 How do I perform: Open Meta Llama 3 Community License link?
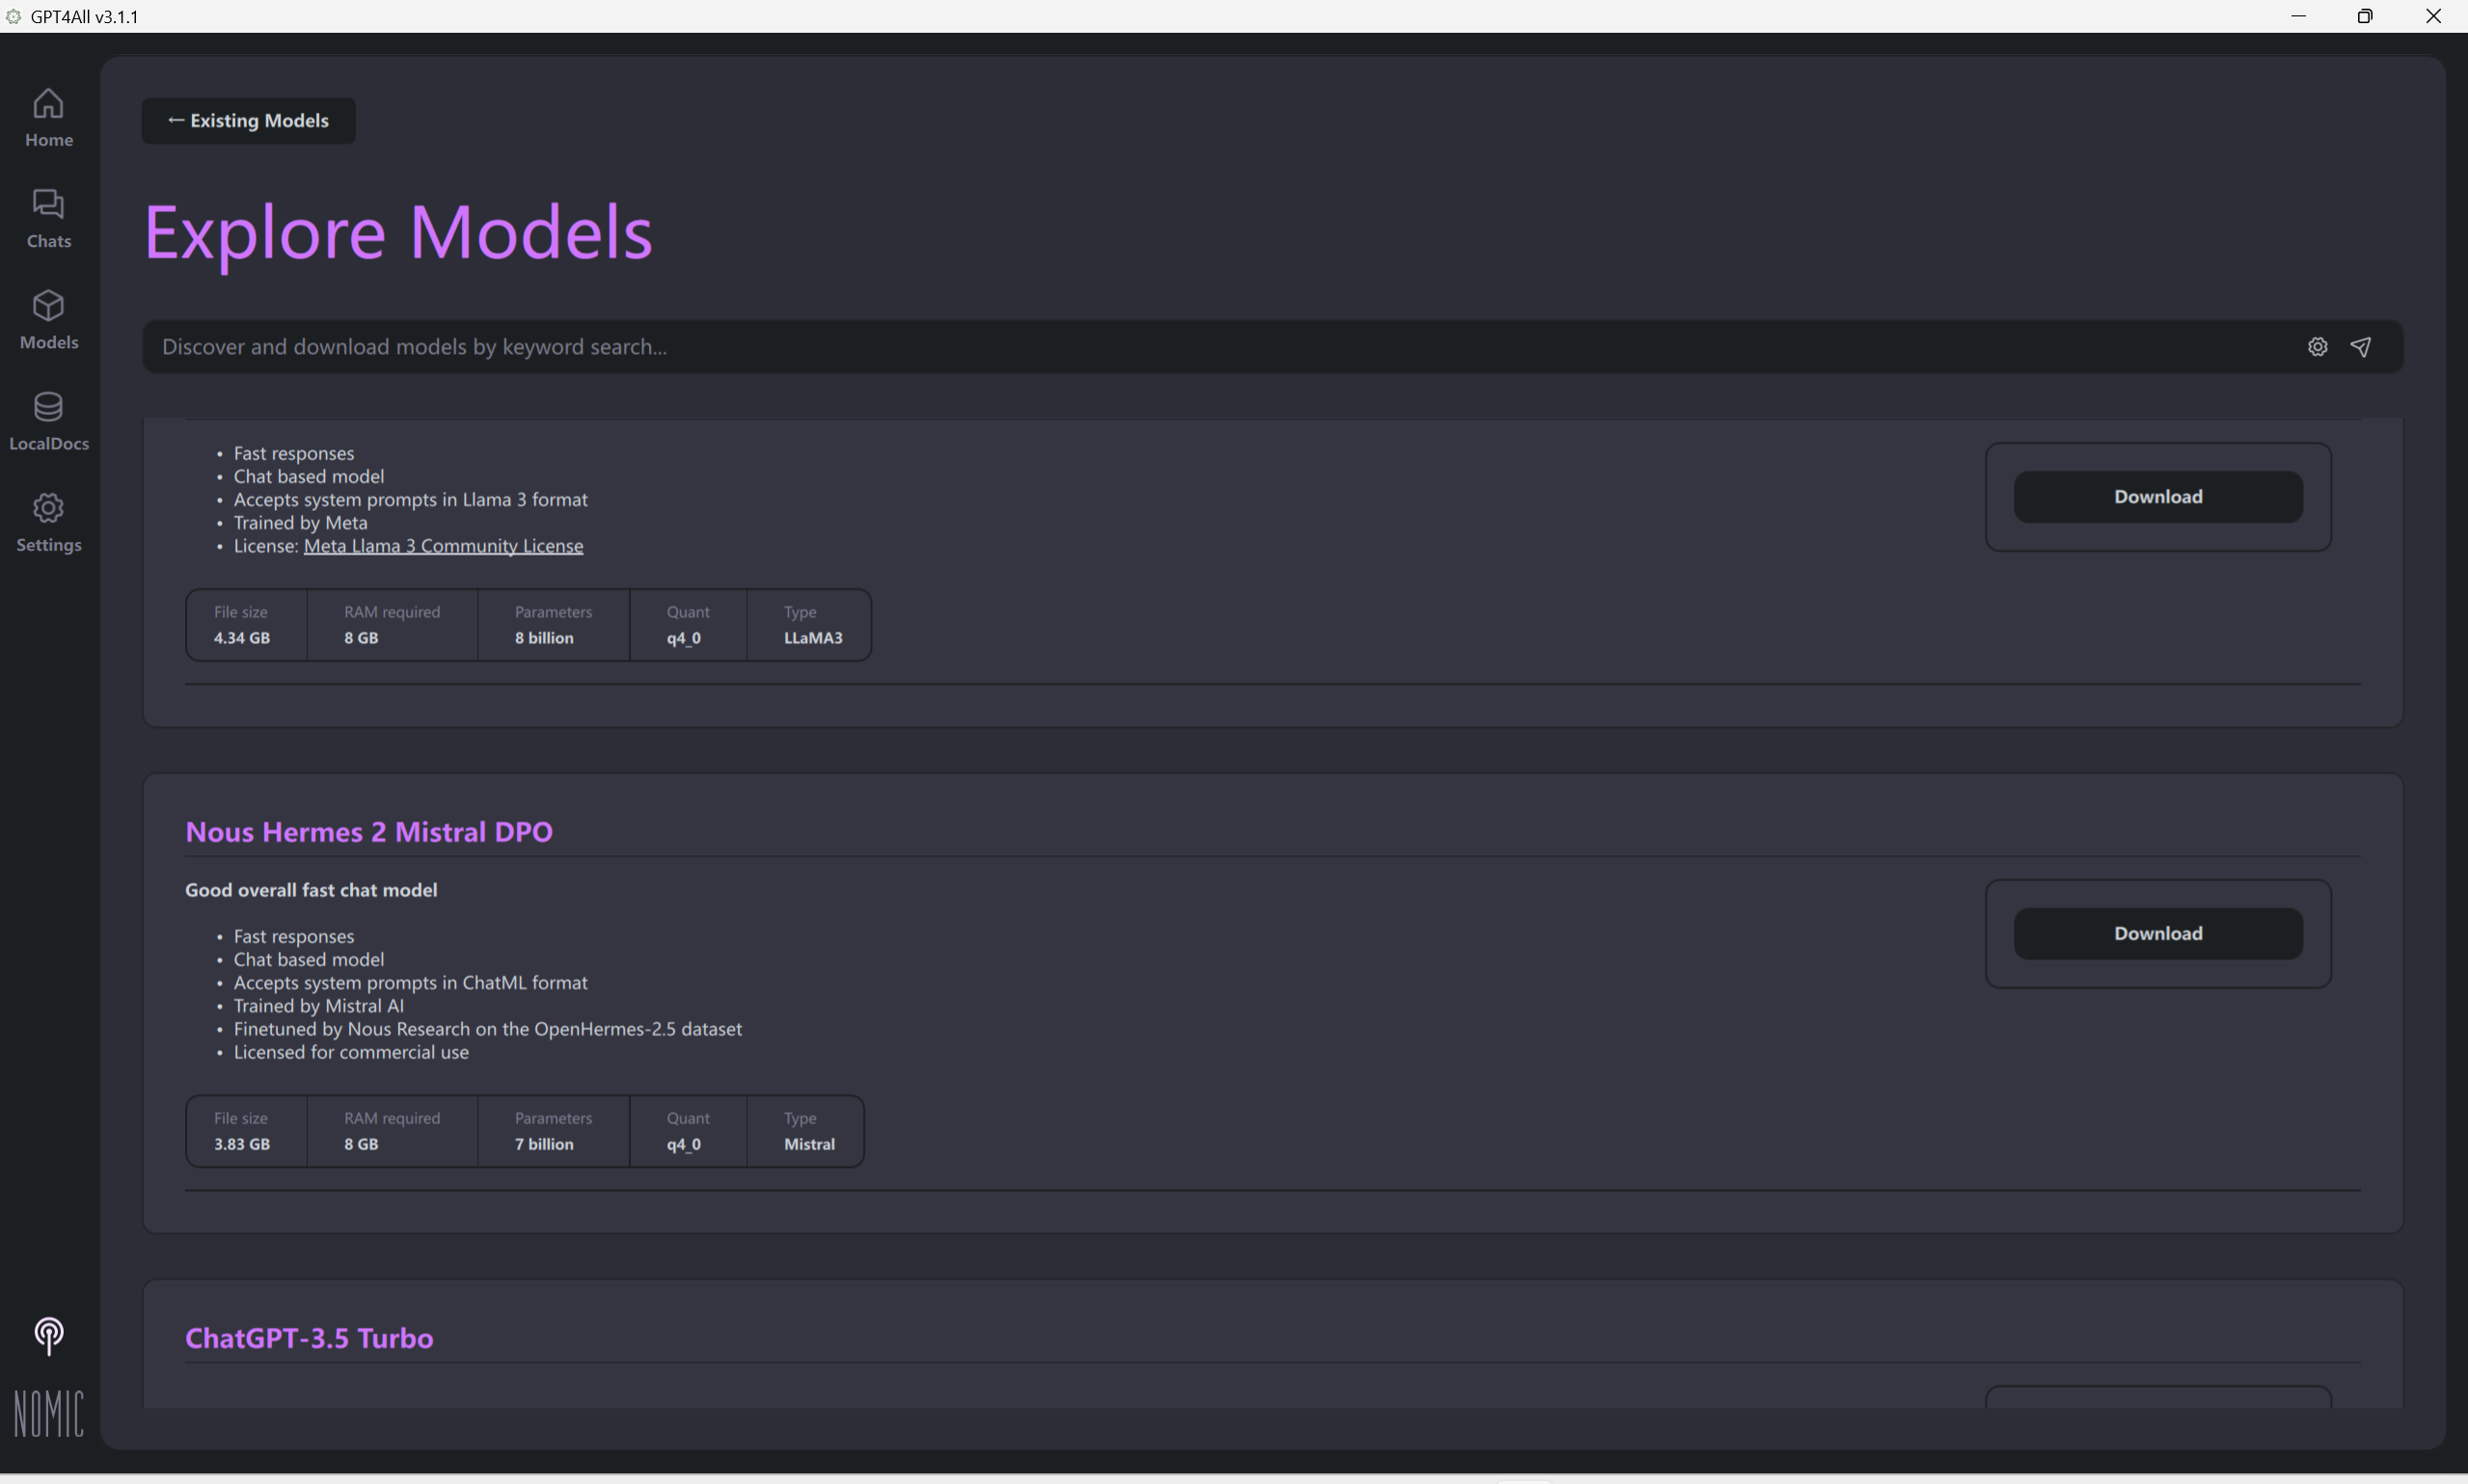coord(443,546)
